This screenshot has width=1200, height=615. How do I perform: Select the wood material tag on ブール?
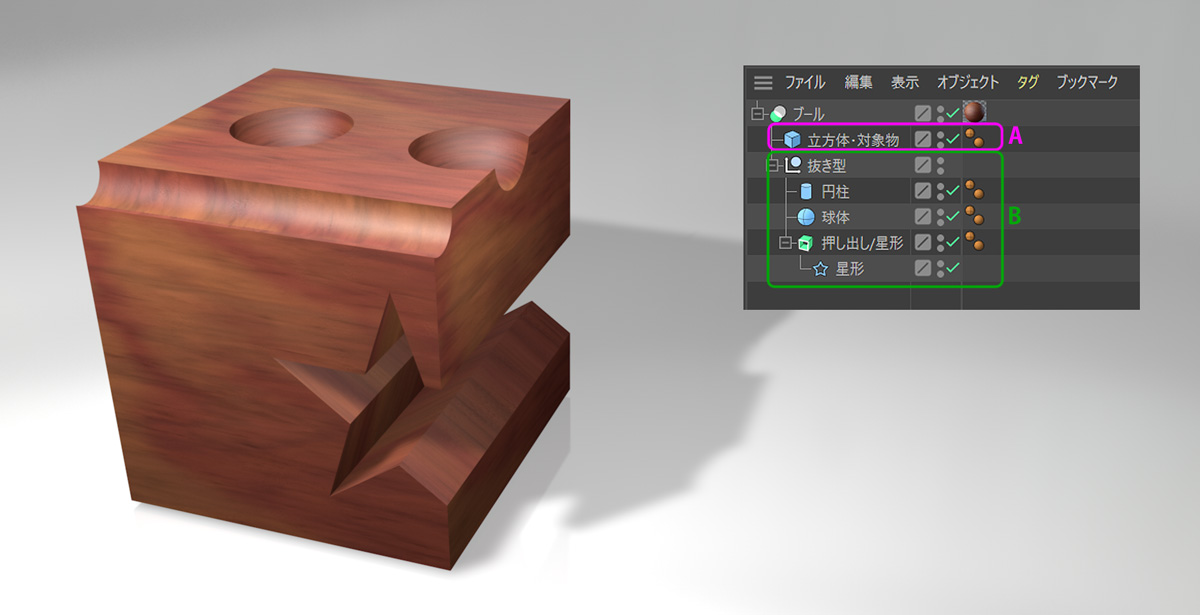coord(974,112)
